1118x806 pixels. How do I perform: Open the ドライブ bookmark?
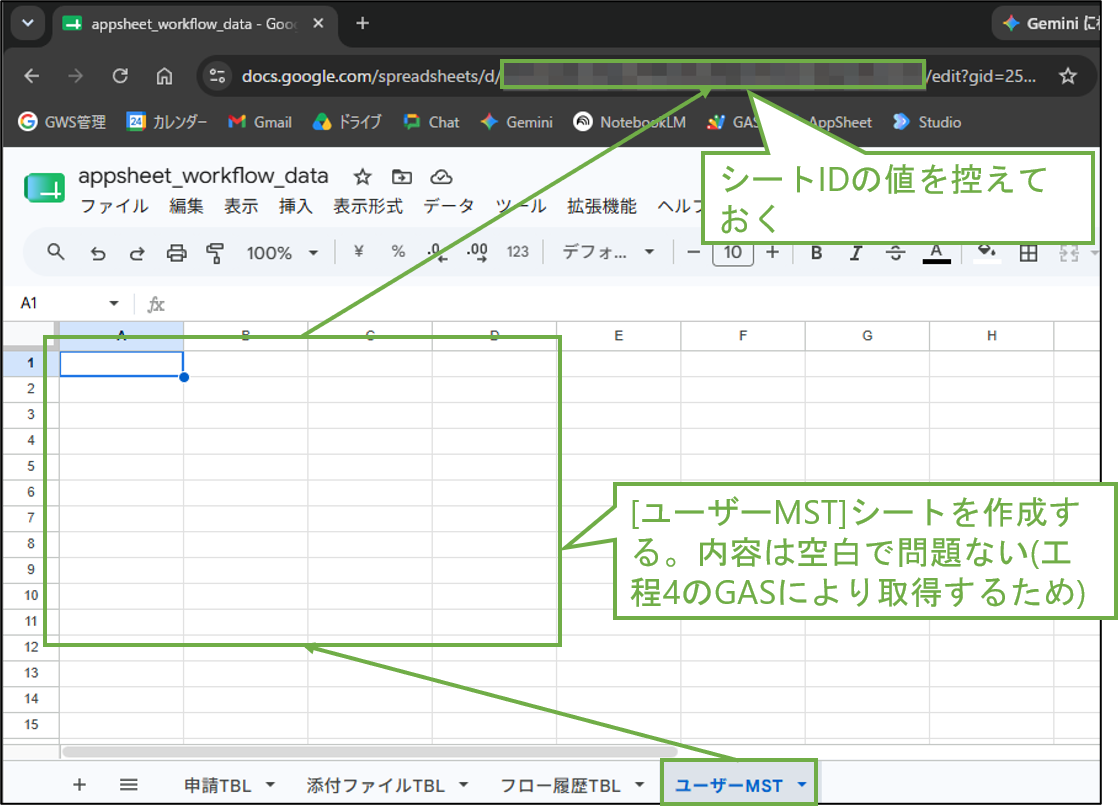(x=347, y=122)
